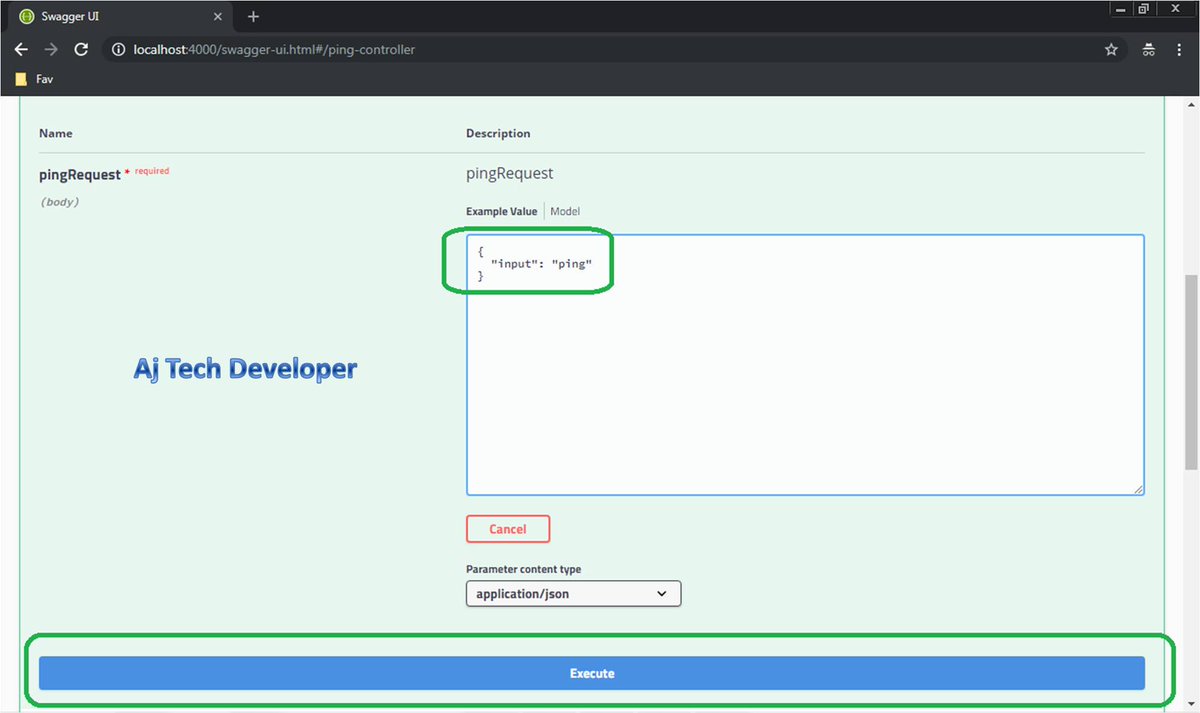
Task: Switch to the Model tab
Action: tap(565, 211)
